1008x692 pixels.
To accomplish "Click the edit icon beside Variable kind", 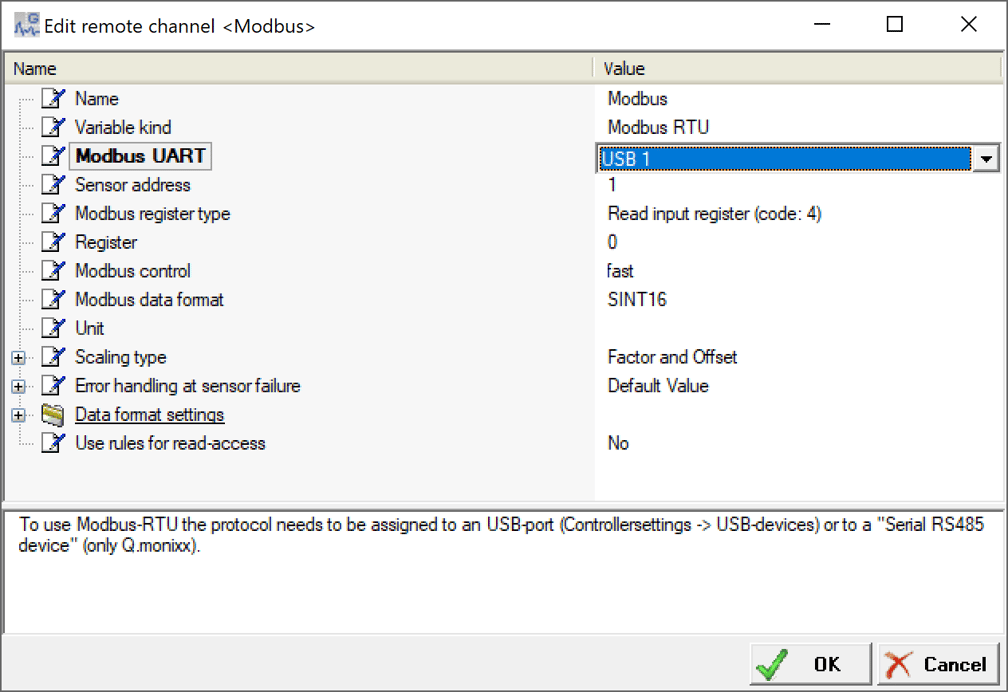I will 55,127.
